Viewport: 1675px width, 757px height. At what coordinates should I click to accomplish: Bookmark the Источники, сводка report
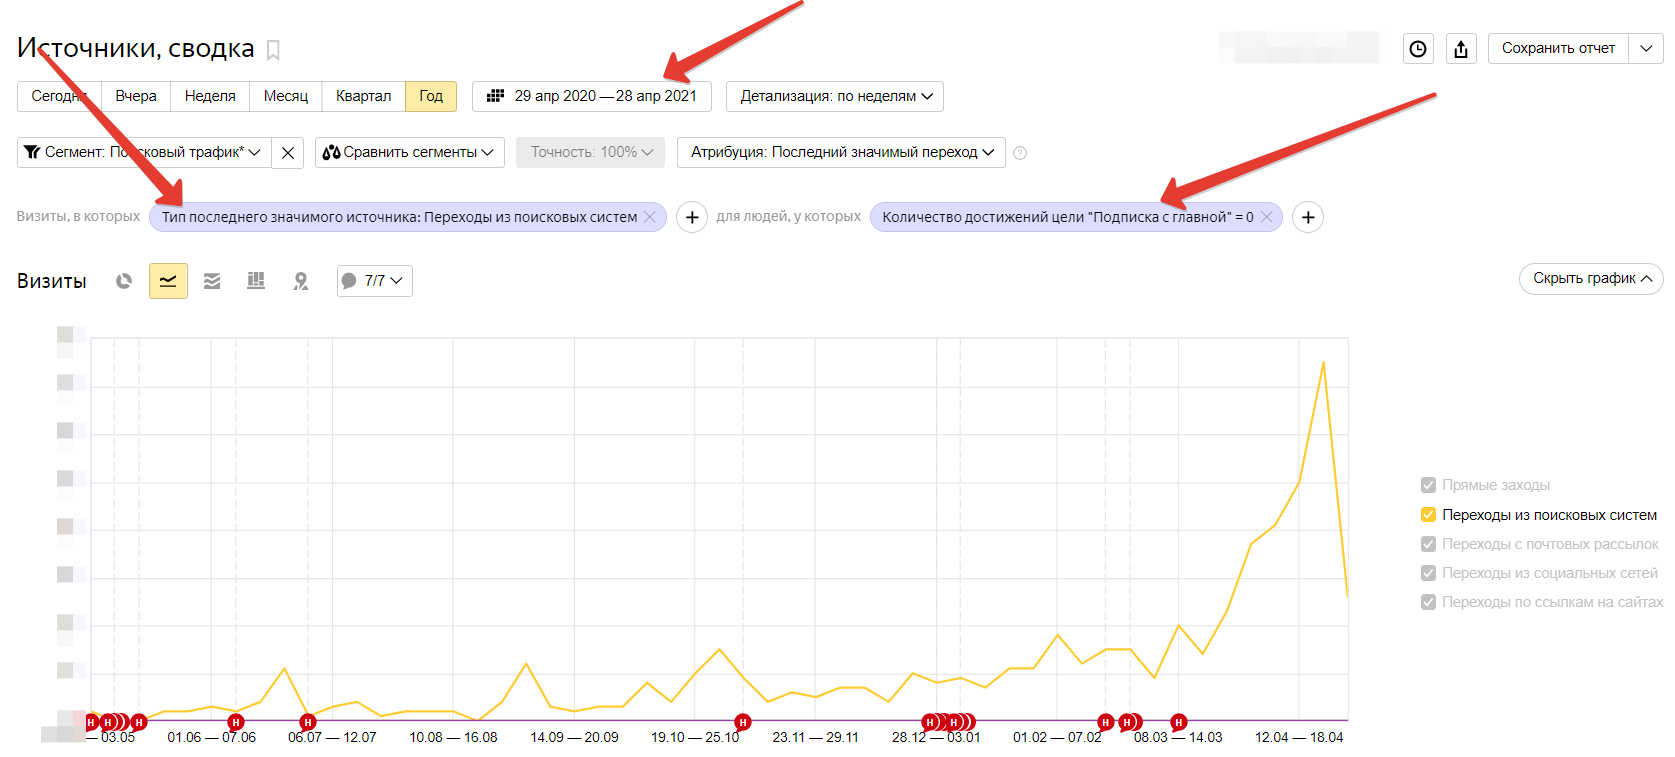(x=273, y=50)
